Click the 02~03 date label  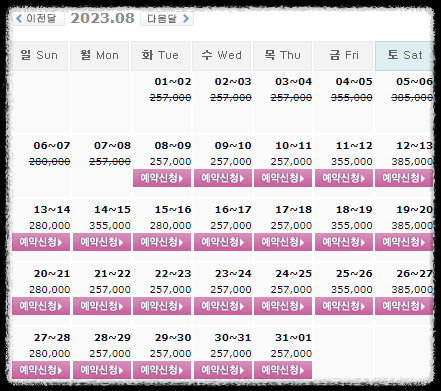point(233,82)
